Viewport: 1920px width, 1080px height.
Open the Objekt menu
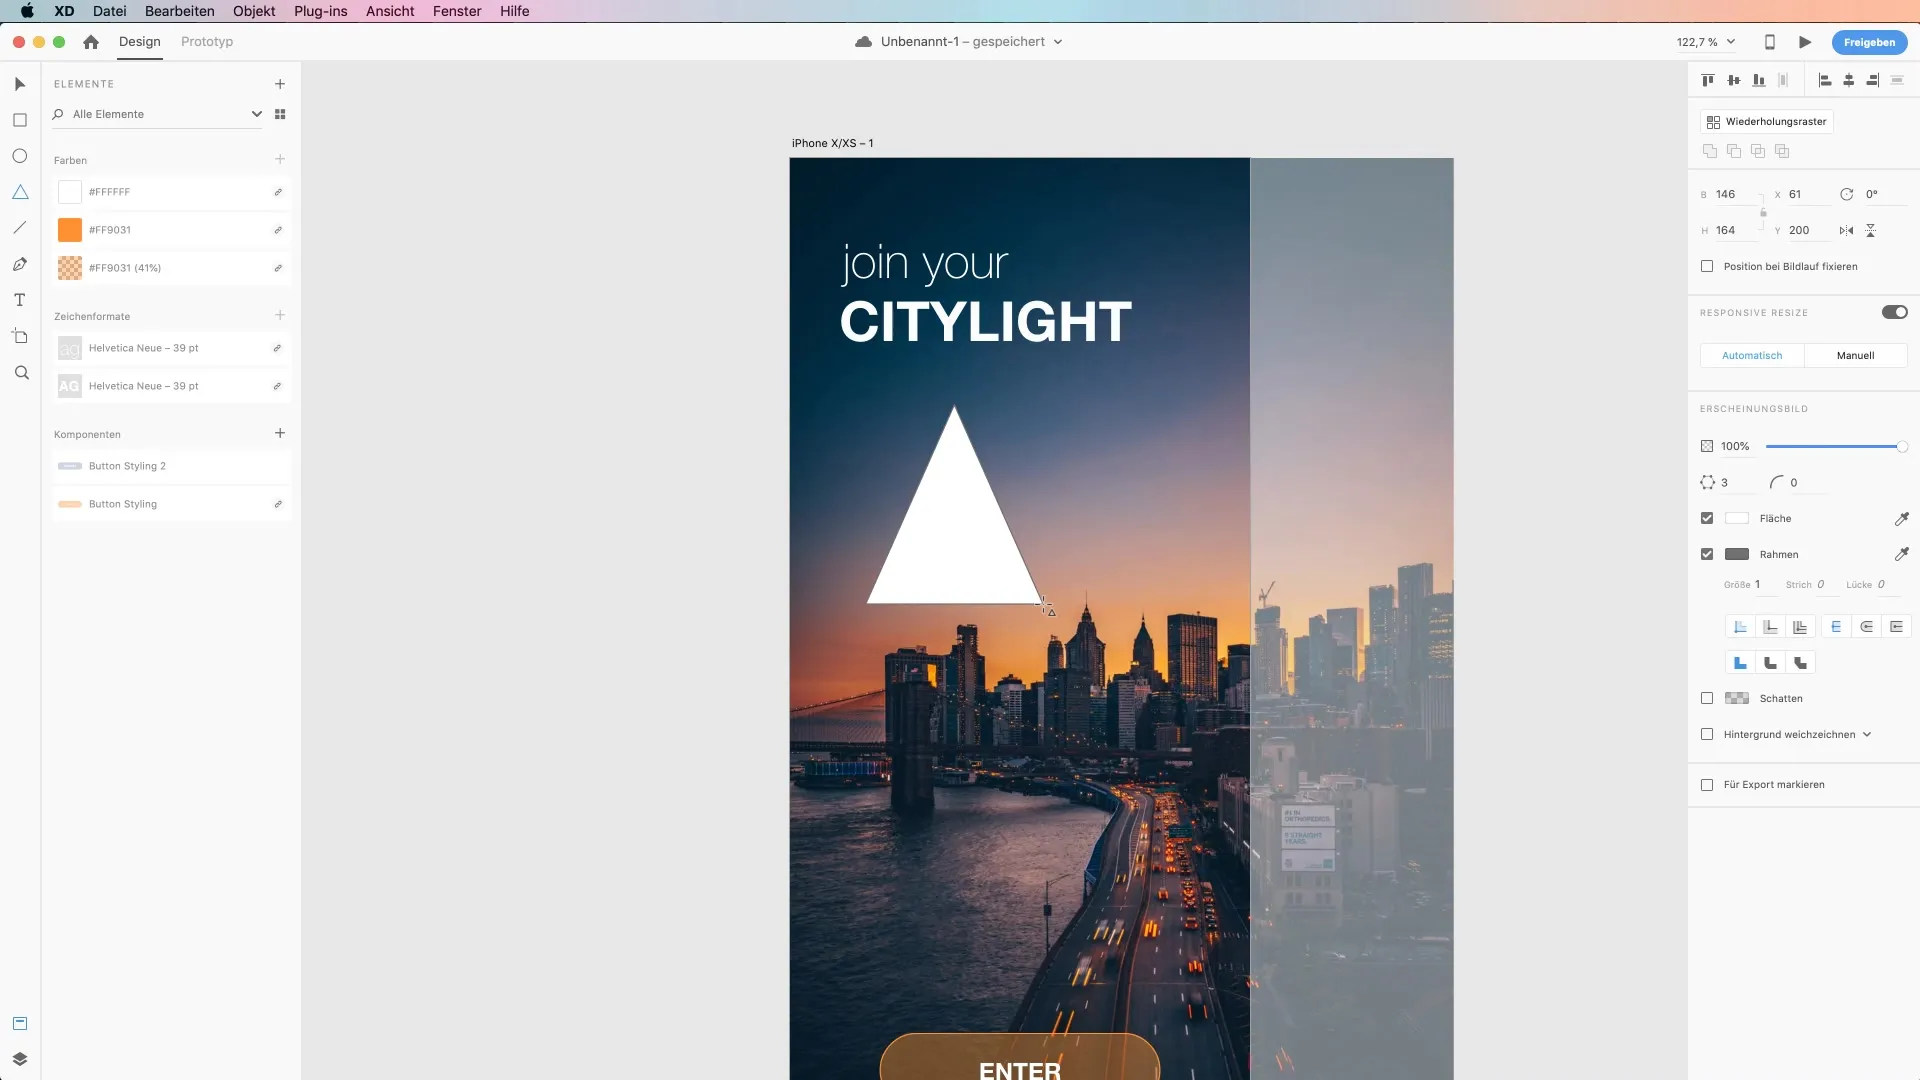point(254,11)
